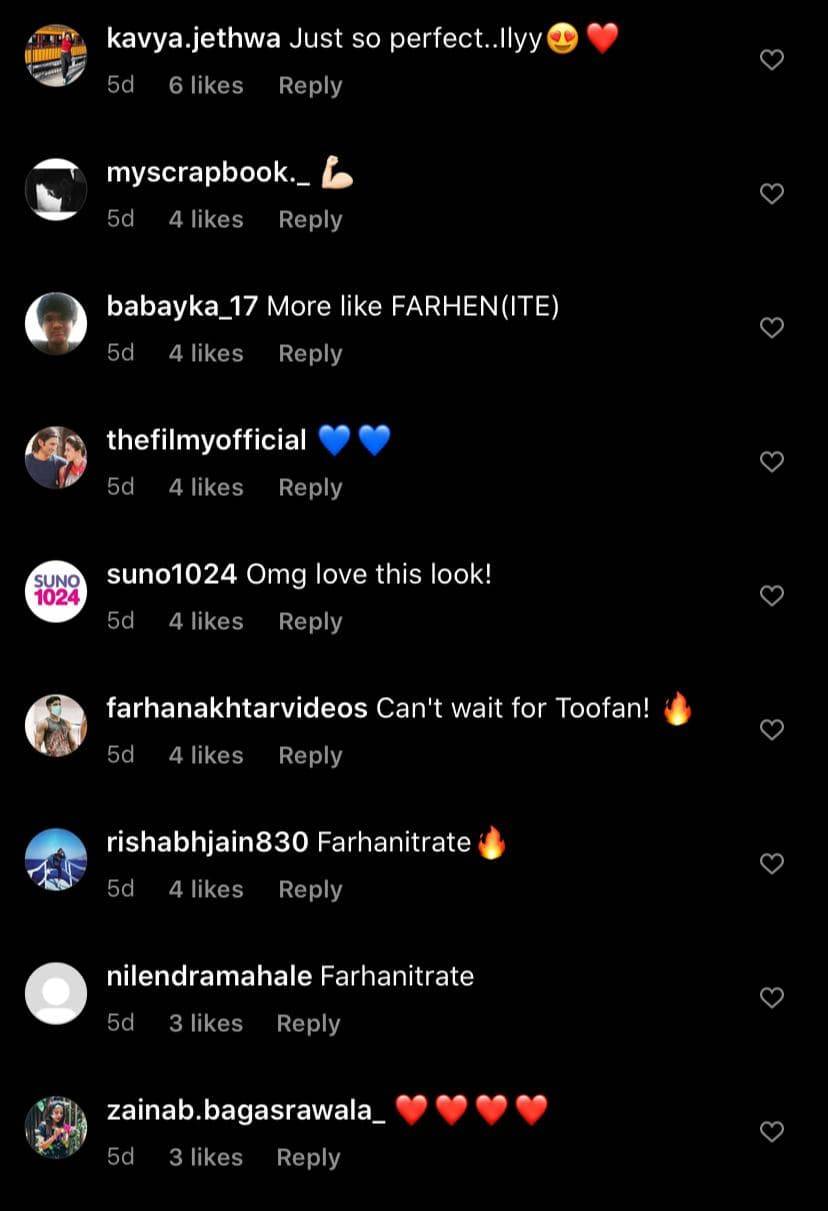The height and width of the screenshot is (1211, 828).
Task: Toggle like on zainab.bagasrawala_'s comment
Action: point(771,1132)
